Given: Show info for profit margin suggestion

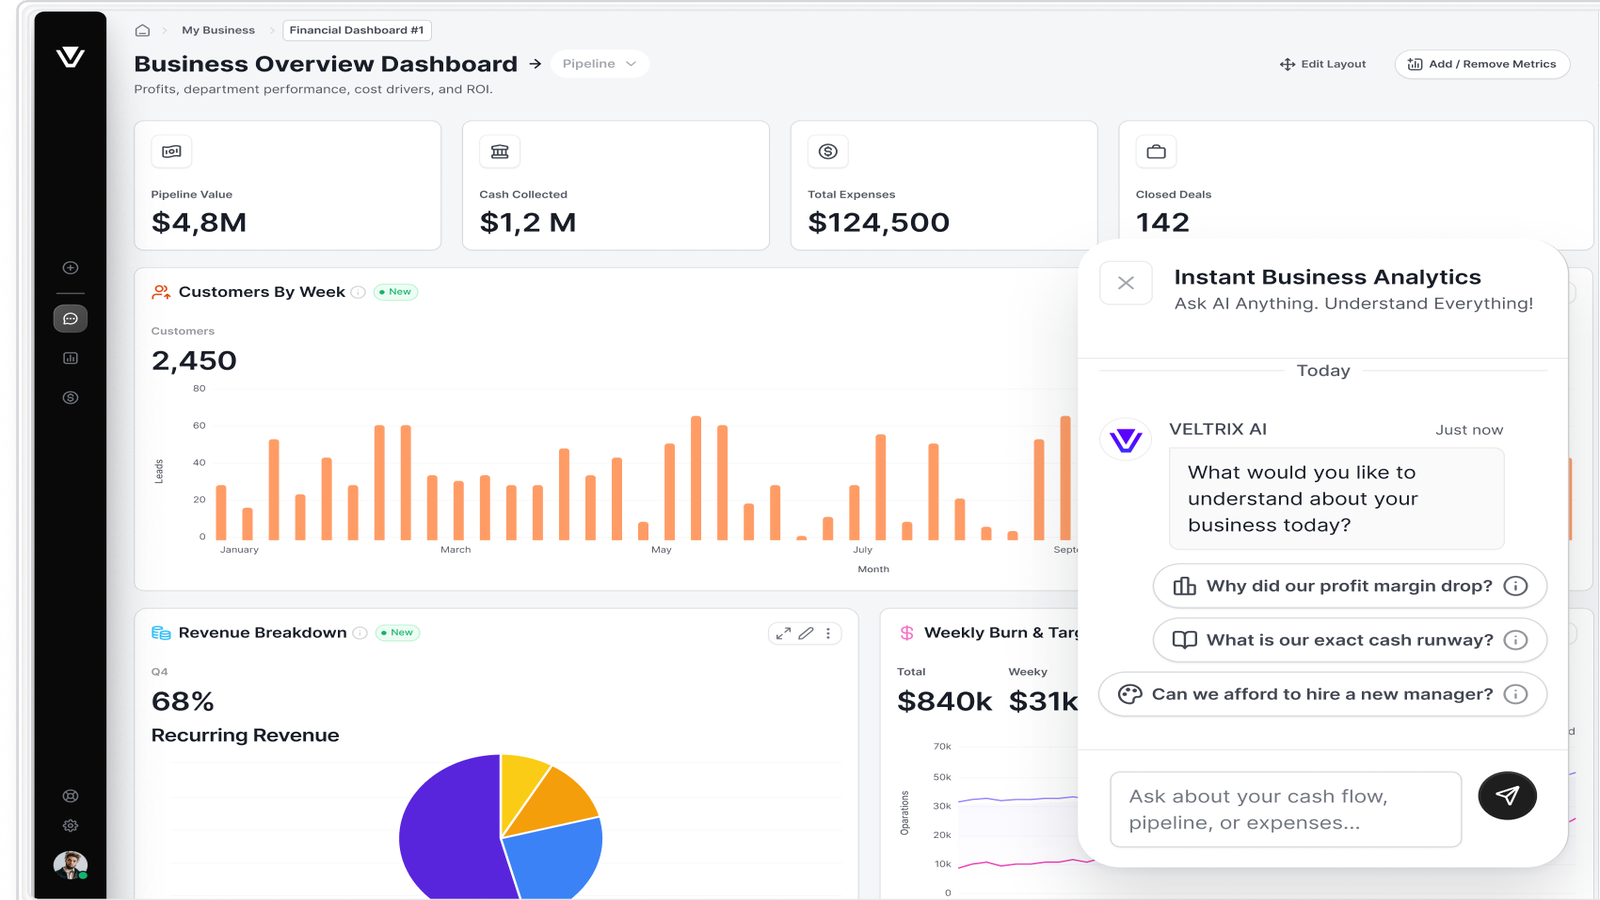Looking at the screenshot, I should click(1516, 586).
